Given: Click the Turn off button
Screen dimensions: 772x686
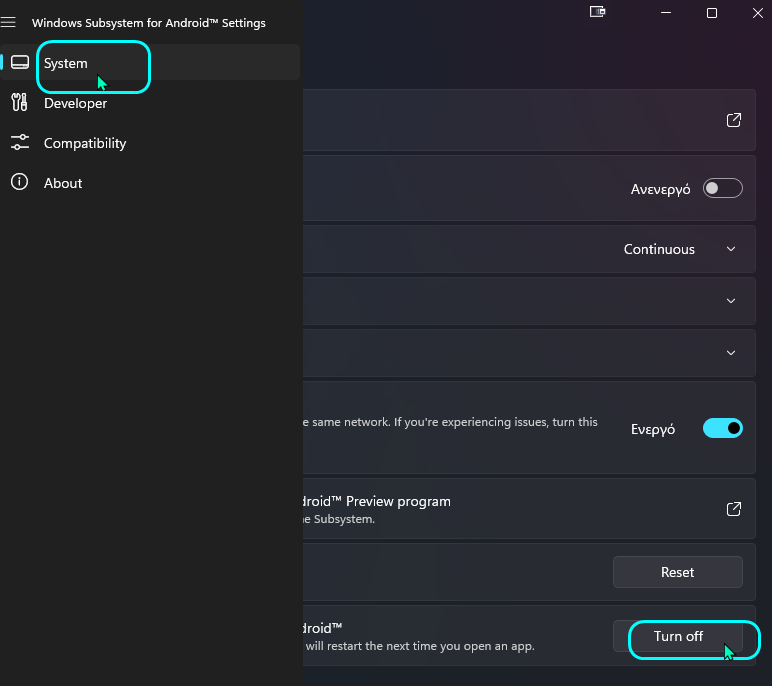Looking at the screenshot, I should click(677, 636).
